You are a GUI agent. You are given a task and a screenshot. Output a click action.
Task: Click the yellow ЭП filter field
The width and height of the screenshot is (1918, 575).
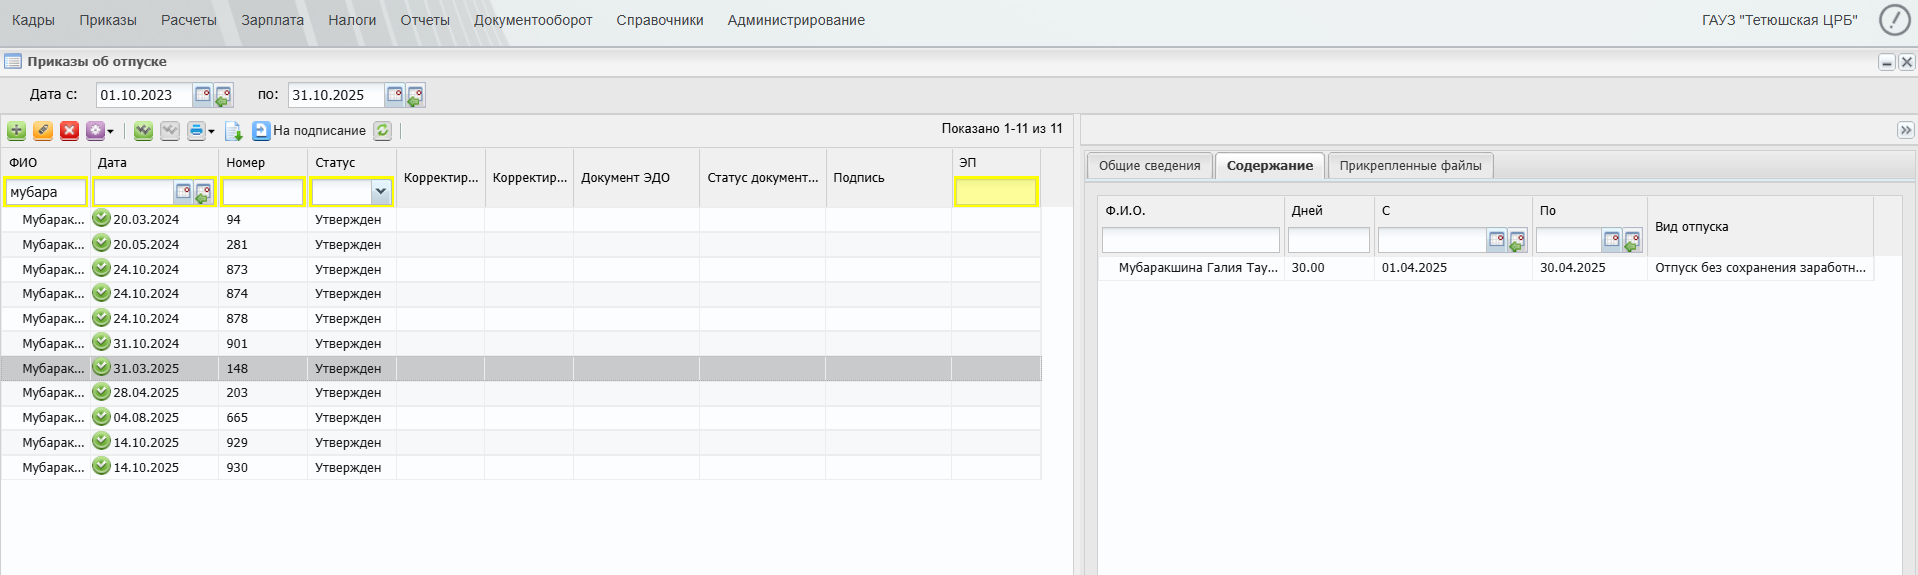click(996, 192)
